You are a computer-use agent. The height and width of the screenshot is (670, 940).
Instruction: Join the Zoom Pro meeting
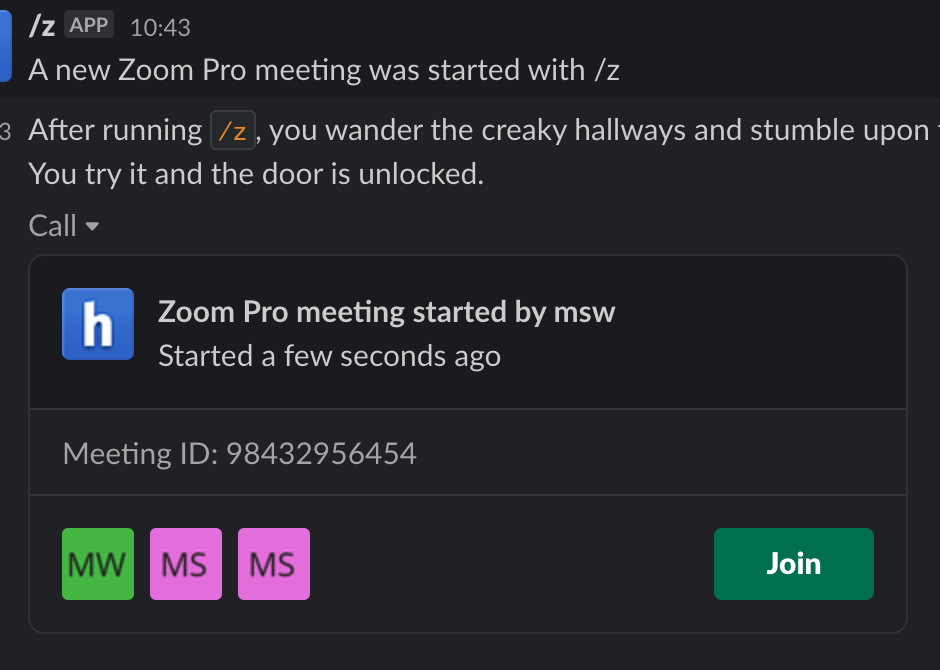pyautogui.click(x=794, y=564)
